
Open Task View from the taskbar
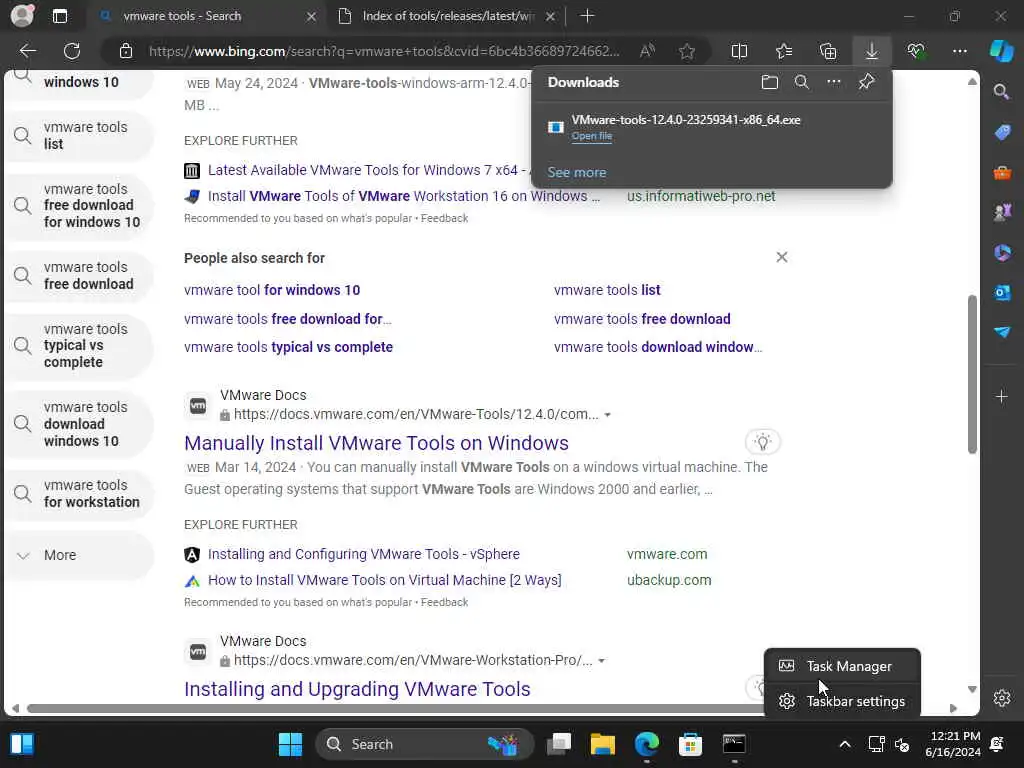559,744
